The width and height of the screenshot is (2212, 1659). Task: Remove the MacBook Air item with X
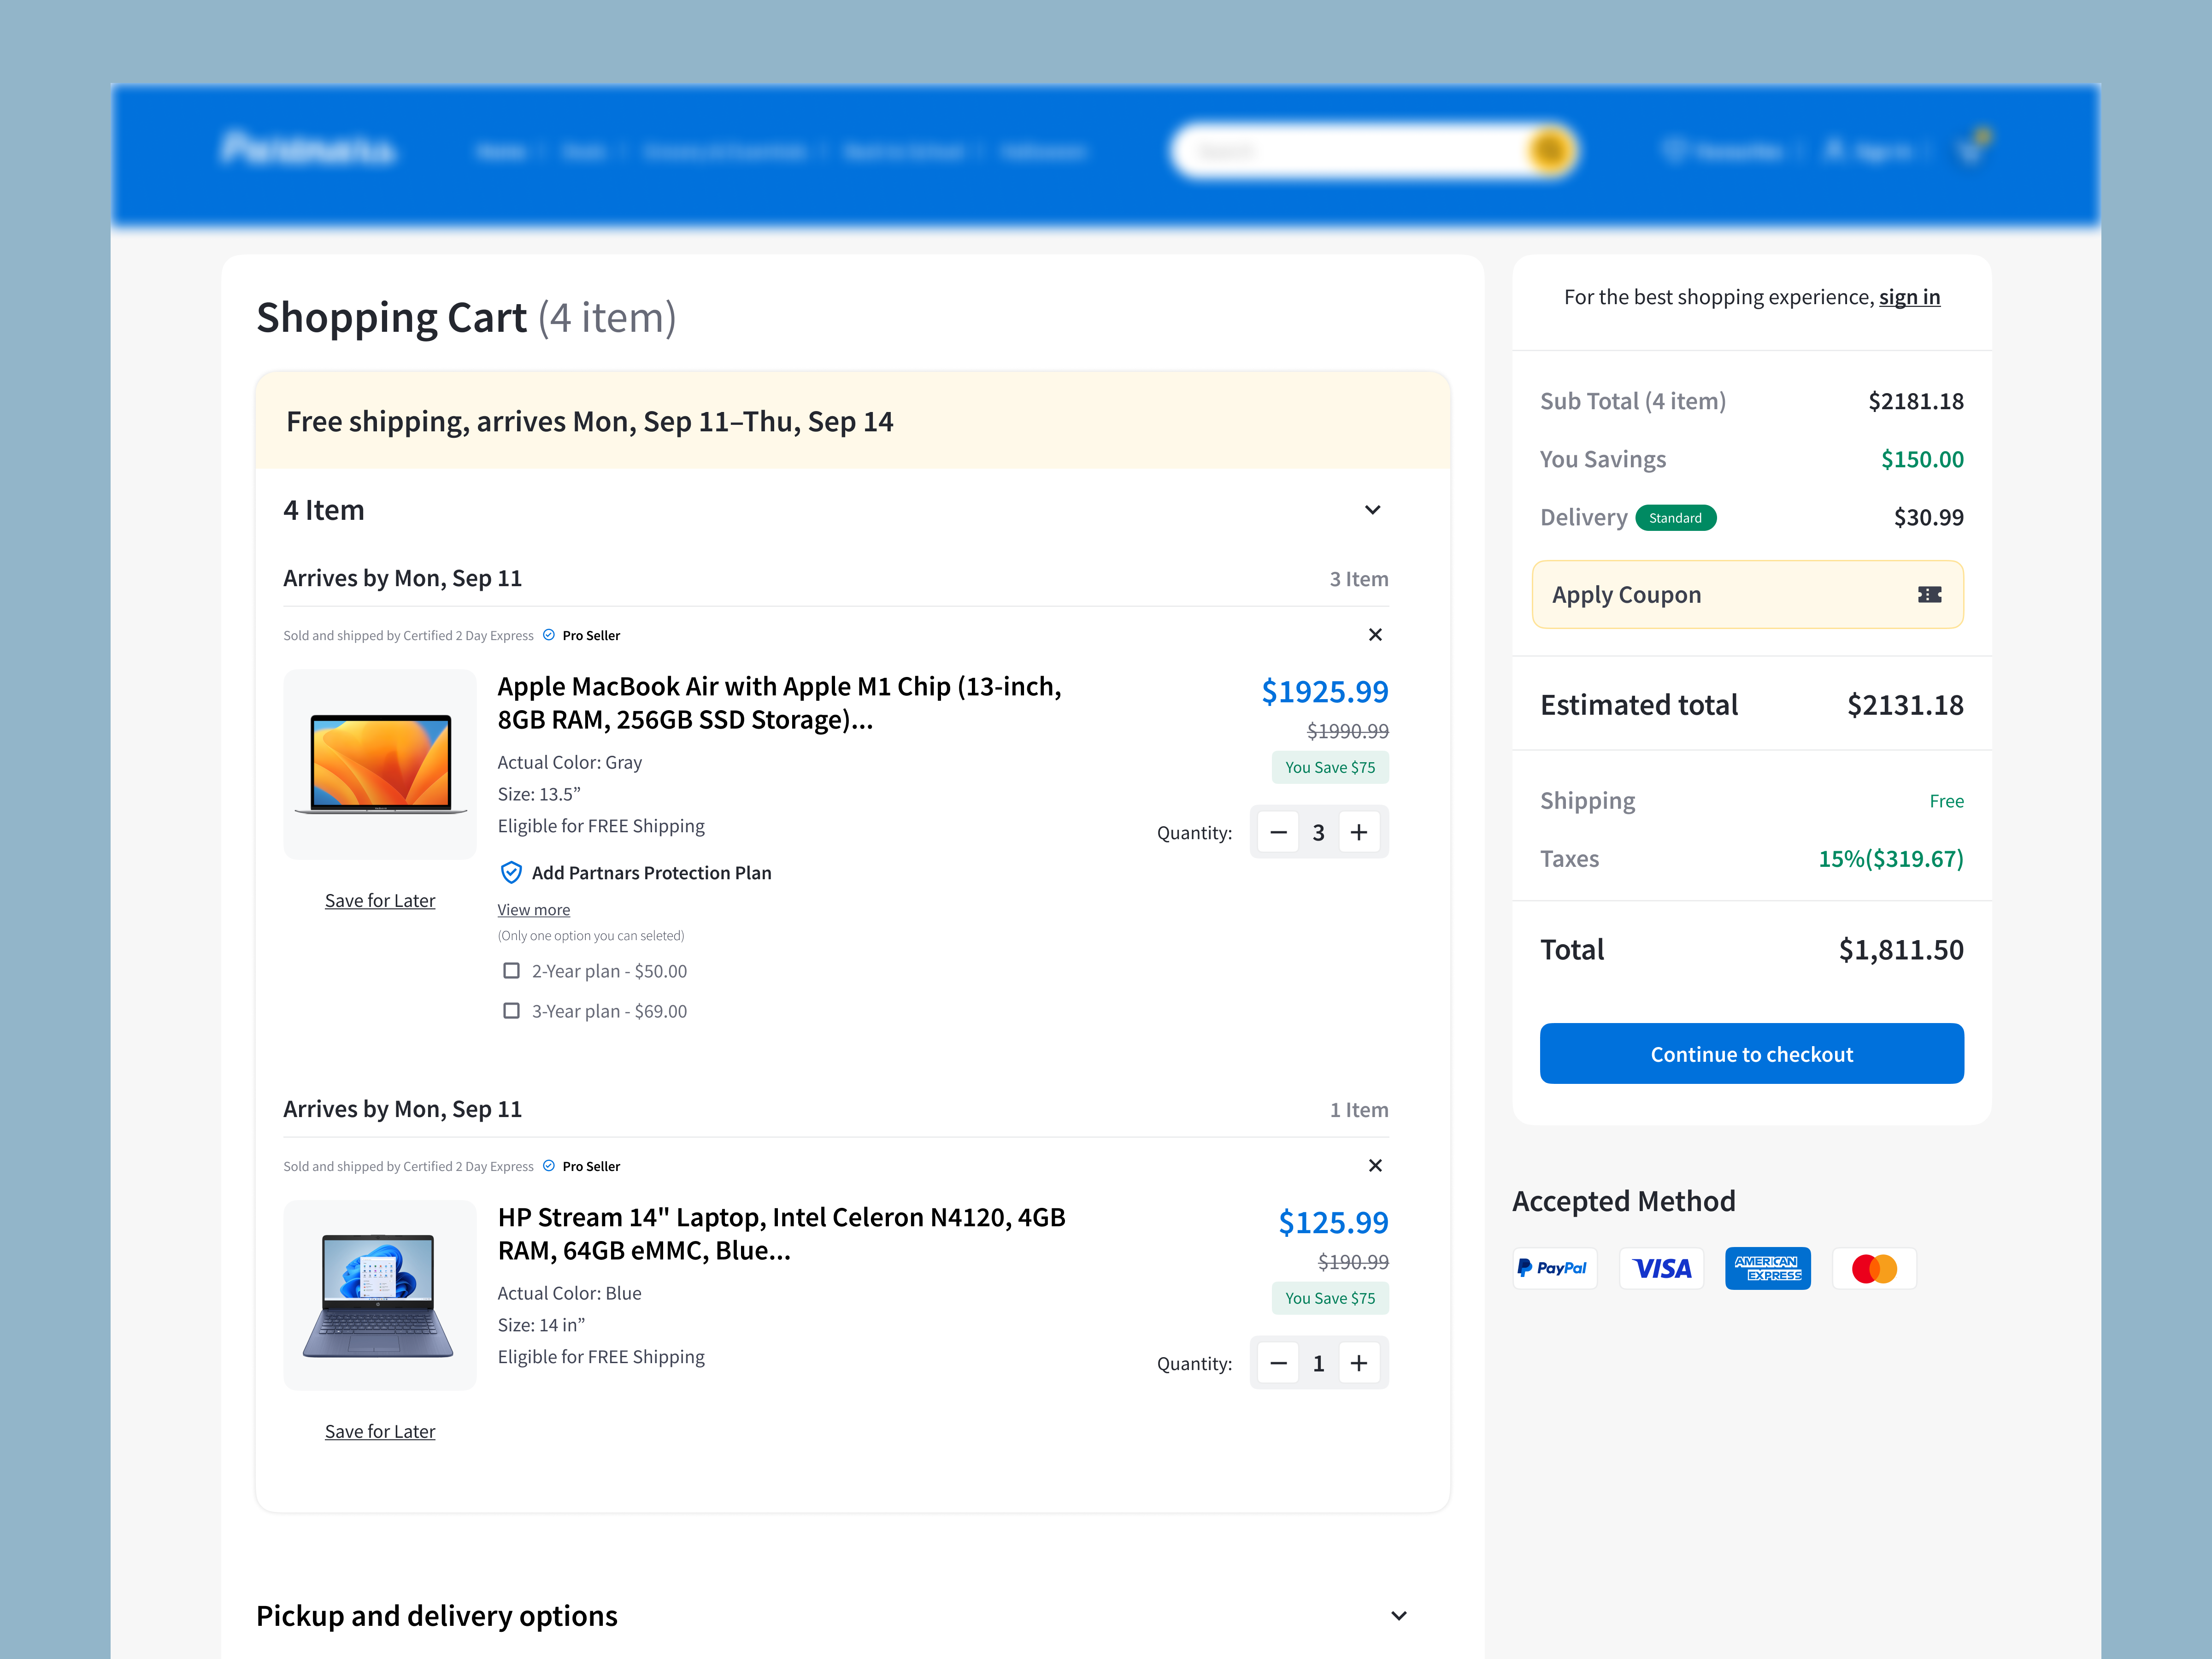[x=1375, y=635]
